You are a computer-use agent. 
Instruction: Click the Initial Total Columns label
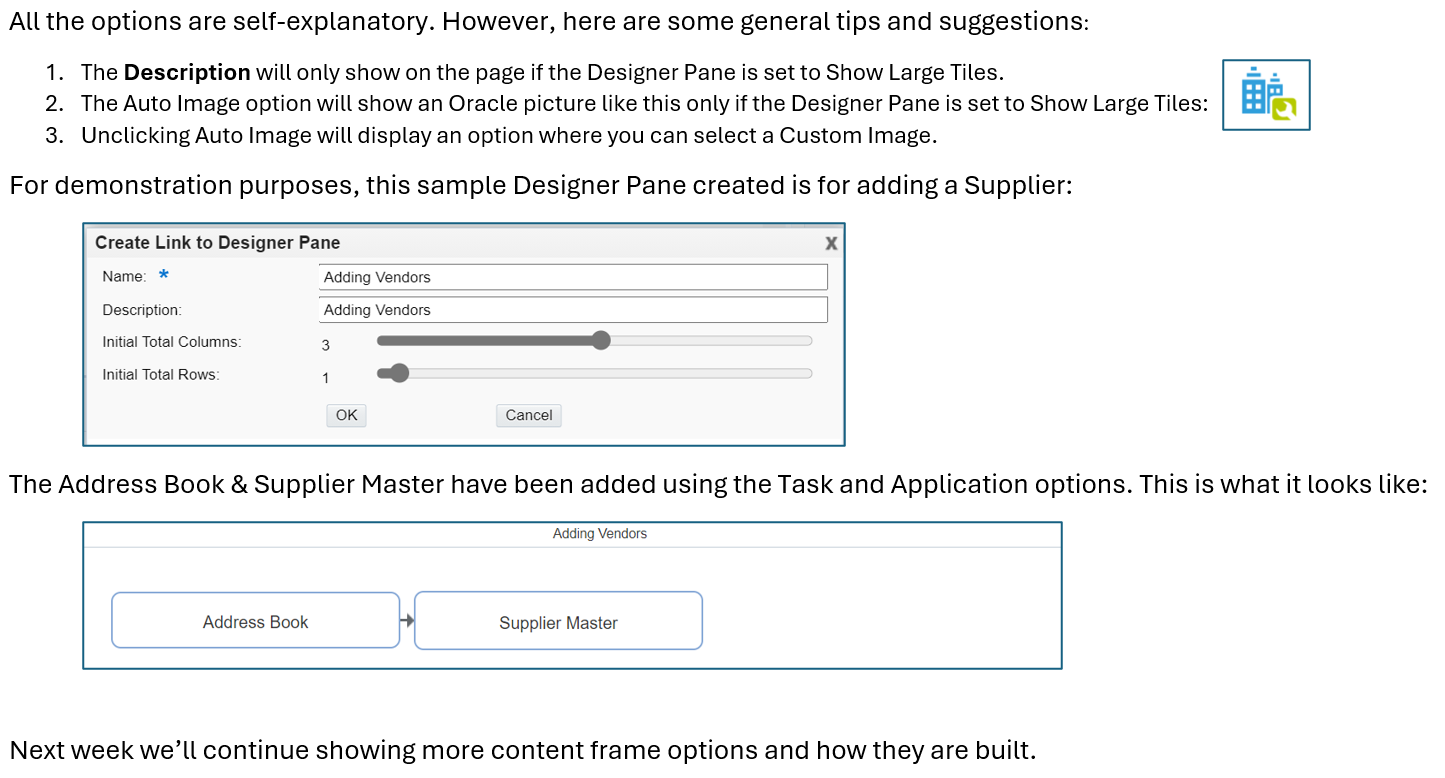pyautogui.click(x=171, y=342)
